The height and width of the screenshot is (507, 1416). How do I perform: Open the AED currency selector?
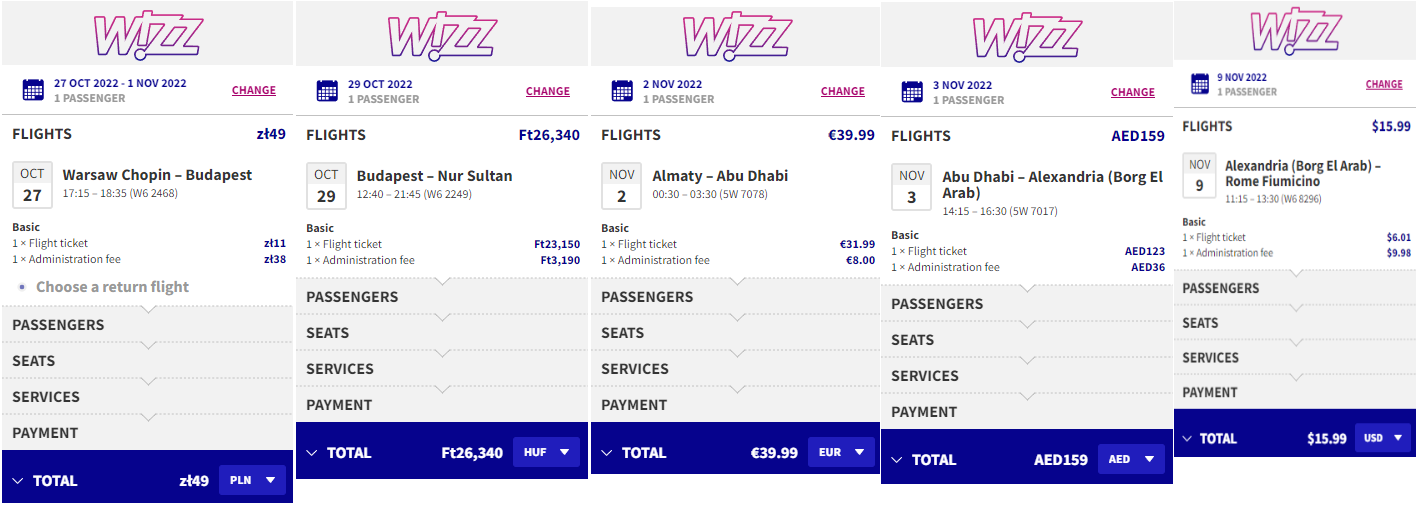point(1131,459)
